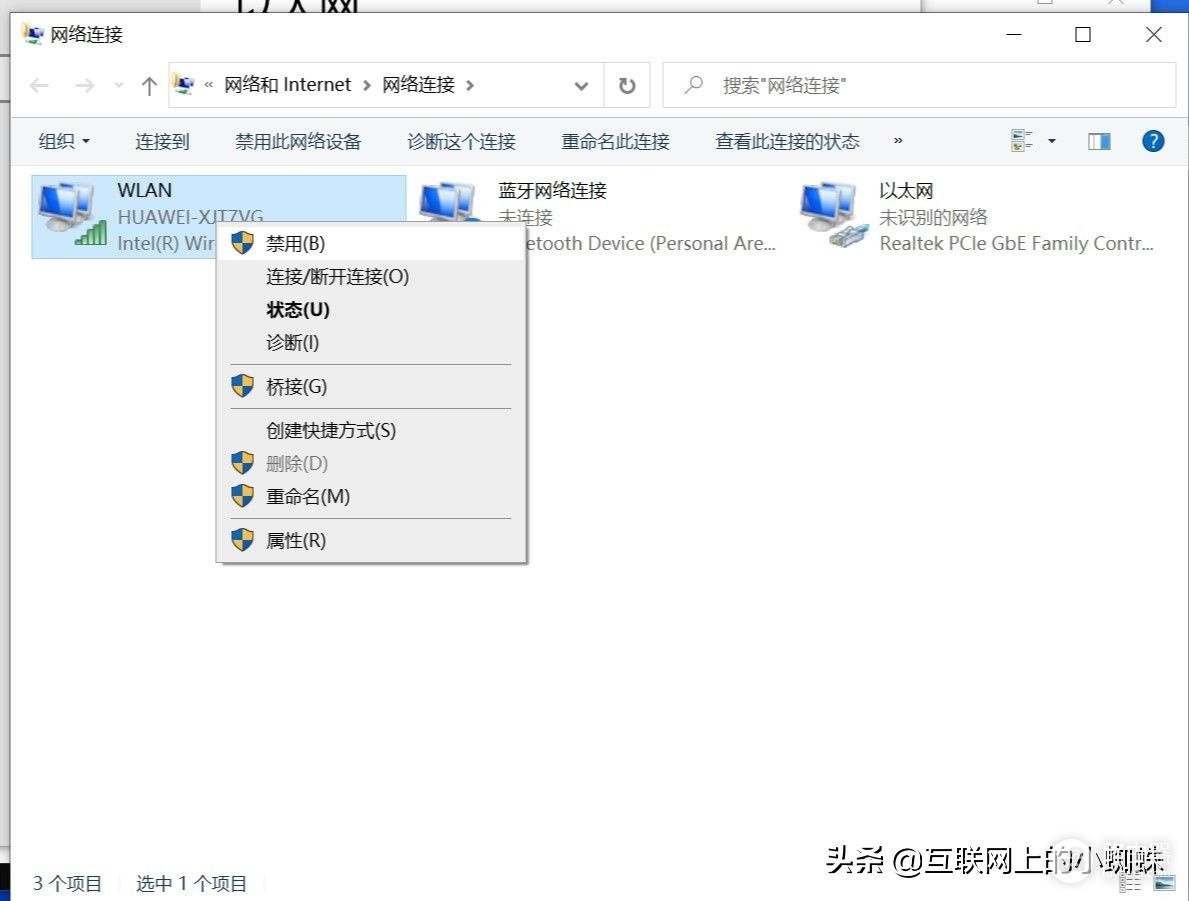Select 禁用(B) in context menu
This screenshot has width=1189, height=901.
(x=371, y=243)
